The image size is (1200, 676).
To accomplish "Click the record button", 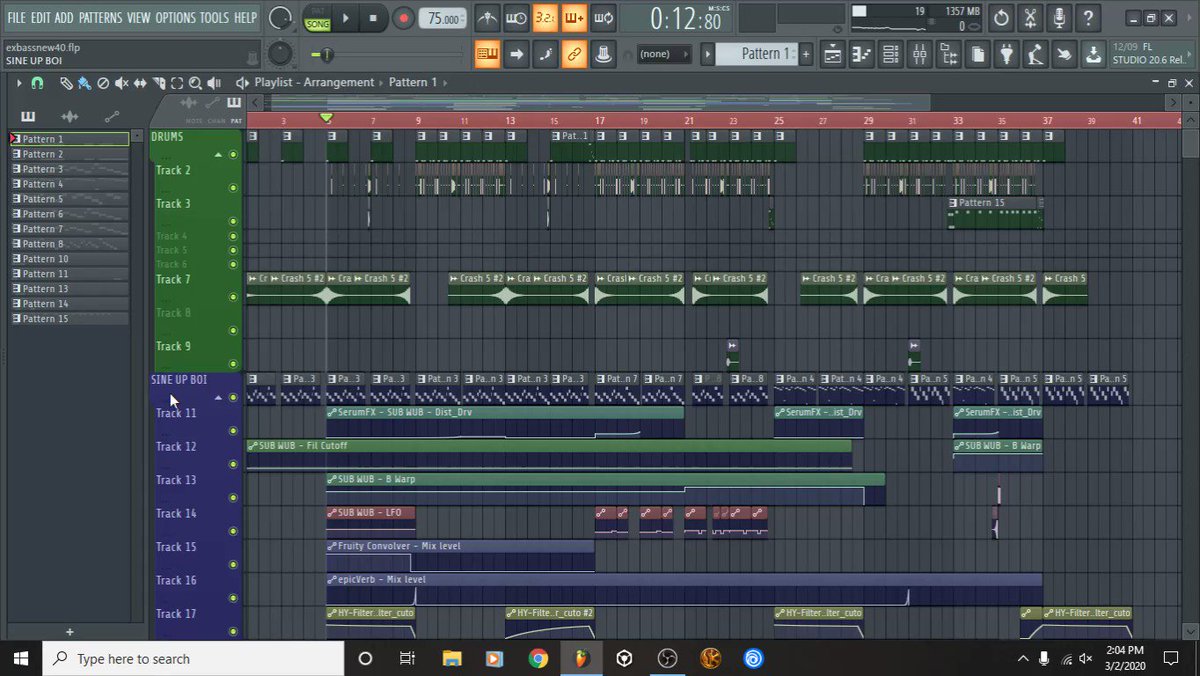I will 403,18.
